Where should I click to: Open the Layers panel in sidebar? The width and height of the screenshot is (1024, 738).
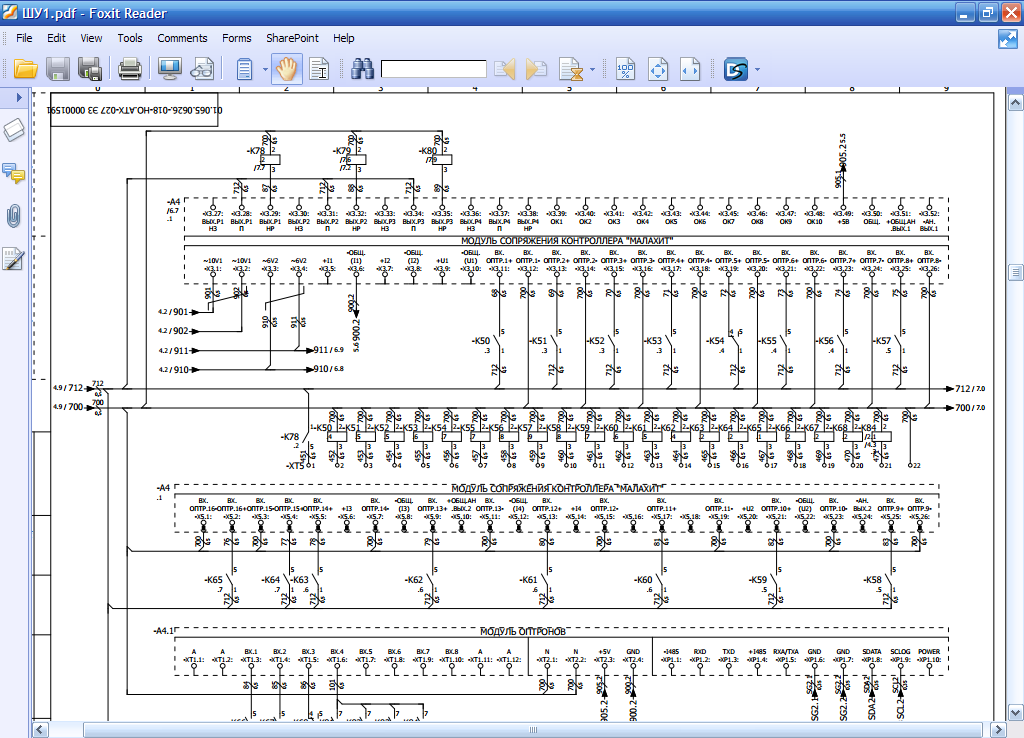[14, 130]
